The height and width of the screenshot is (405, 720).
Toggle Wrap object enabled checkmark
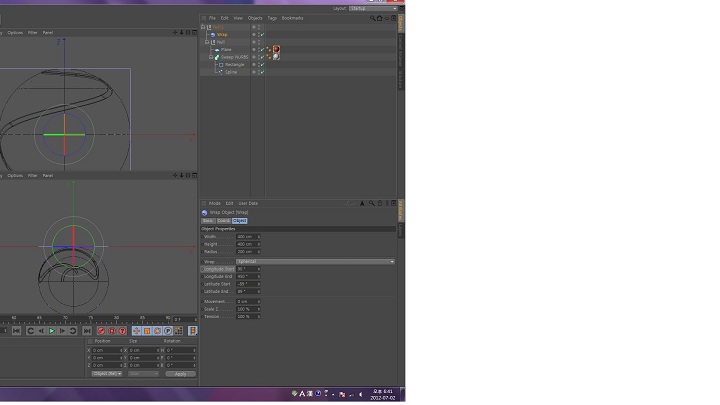point(262,35)
